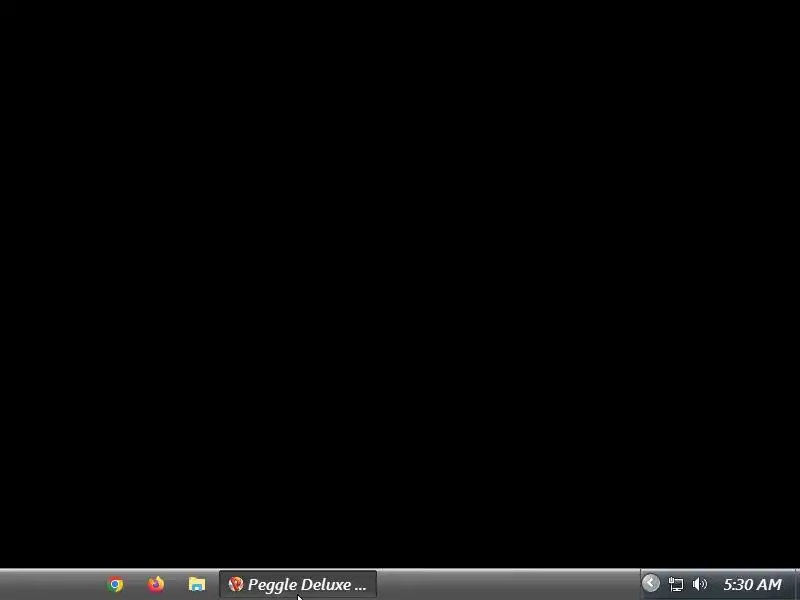800x600 pixels.
Task: Launch Firefox from the taskbar
Action: tap(156, 584)
